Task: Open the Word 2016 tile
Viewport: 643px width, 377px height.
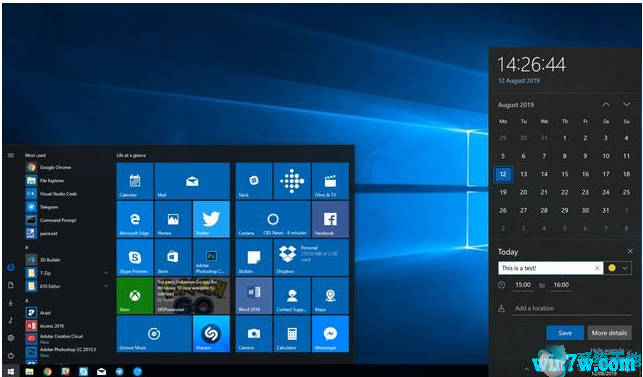Action: point(254,295)
